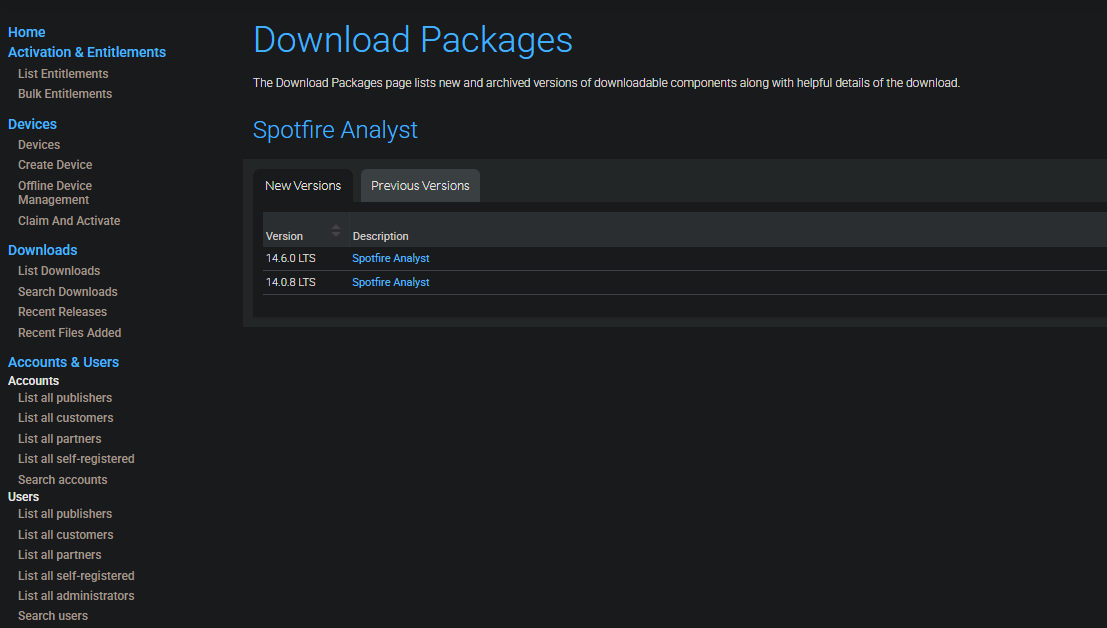
Task: Click the Version column sort arrows icon
Action: point(336,230)
